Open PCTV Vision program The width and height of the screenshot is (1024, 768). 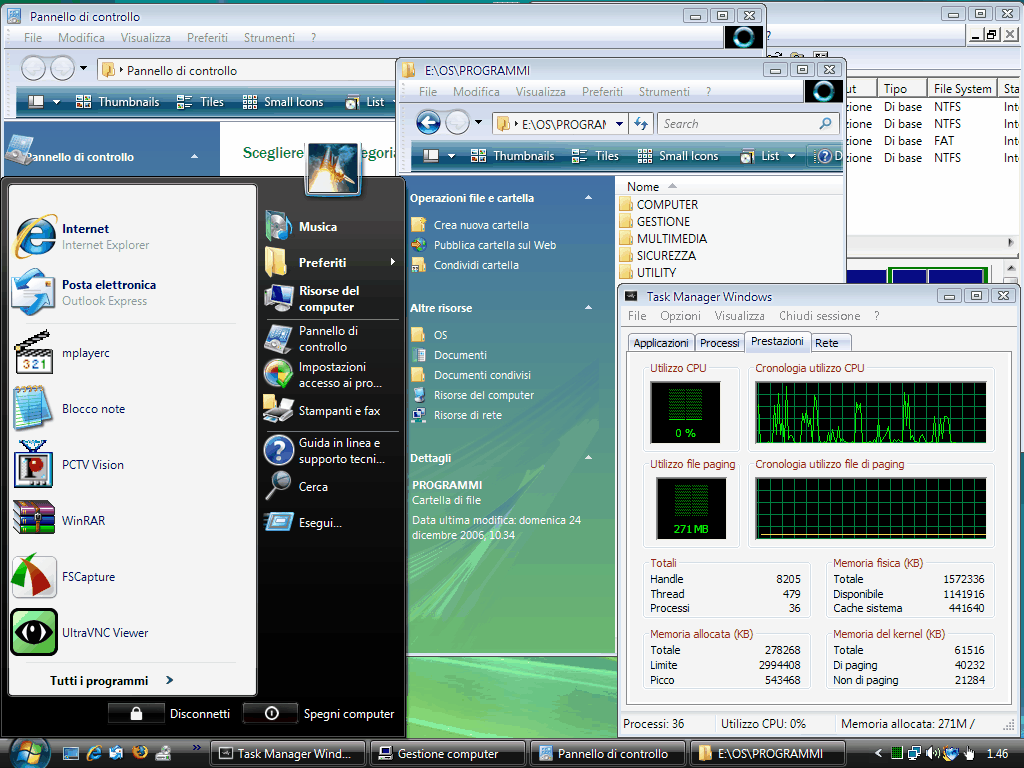69,465
